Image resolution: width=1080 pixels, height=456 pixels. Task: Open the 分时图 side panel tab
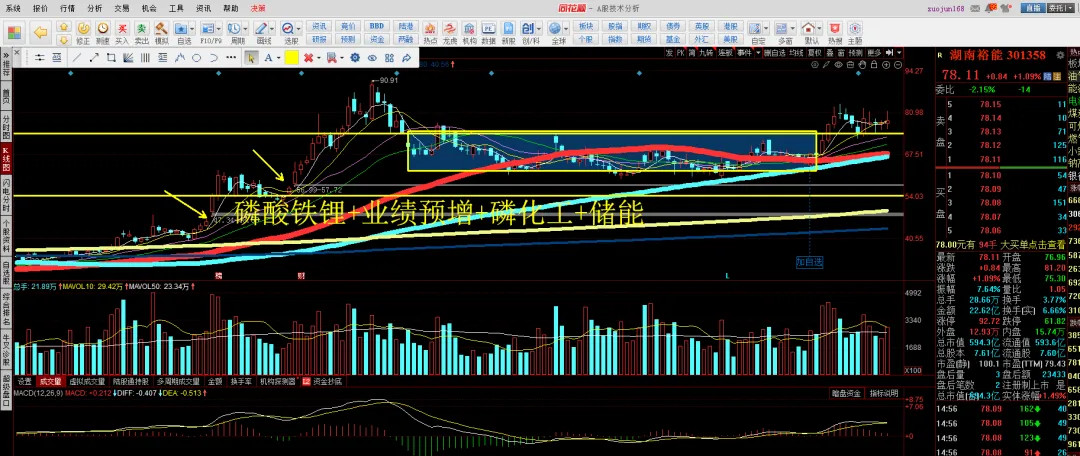[6, 128]
